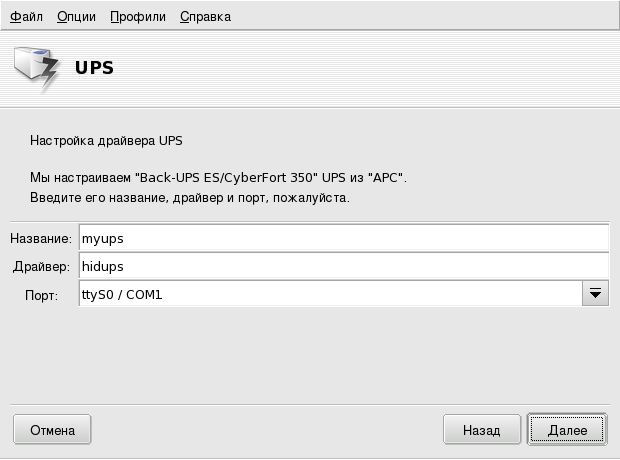
Task: Click the Драйвер: label
Action: tap(41, 266)
